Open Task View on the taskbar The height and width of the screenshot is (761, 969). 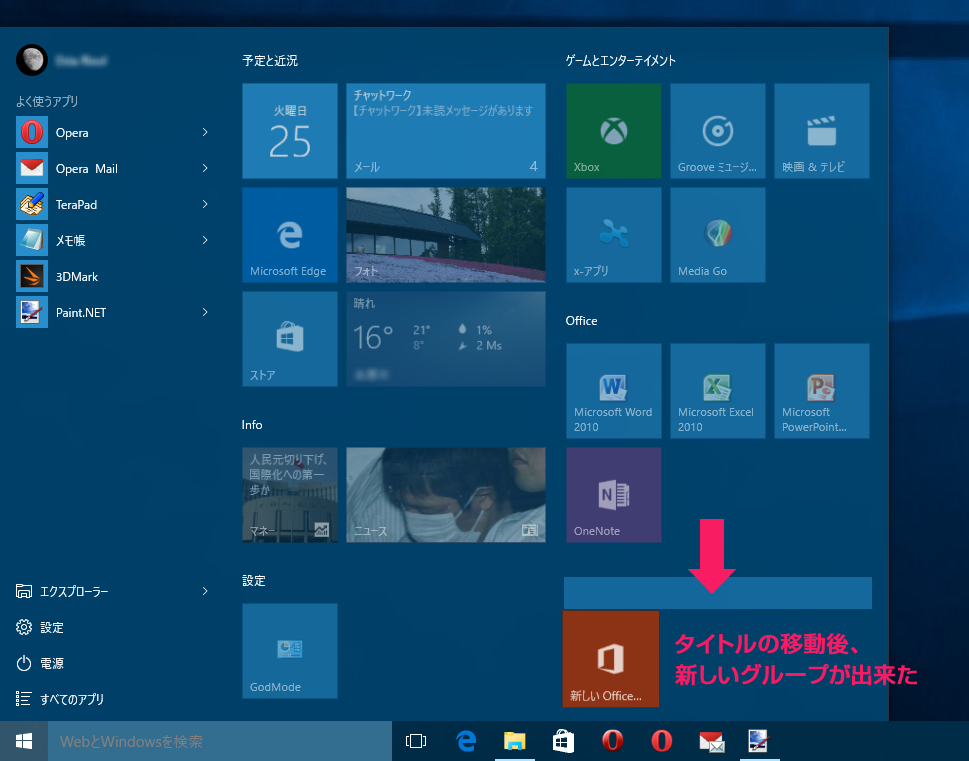416,741
